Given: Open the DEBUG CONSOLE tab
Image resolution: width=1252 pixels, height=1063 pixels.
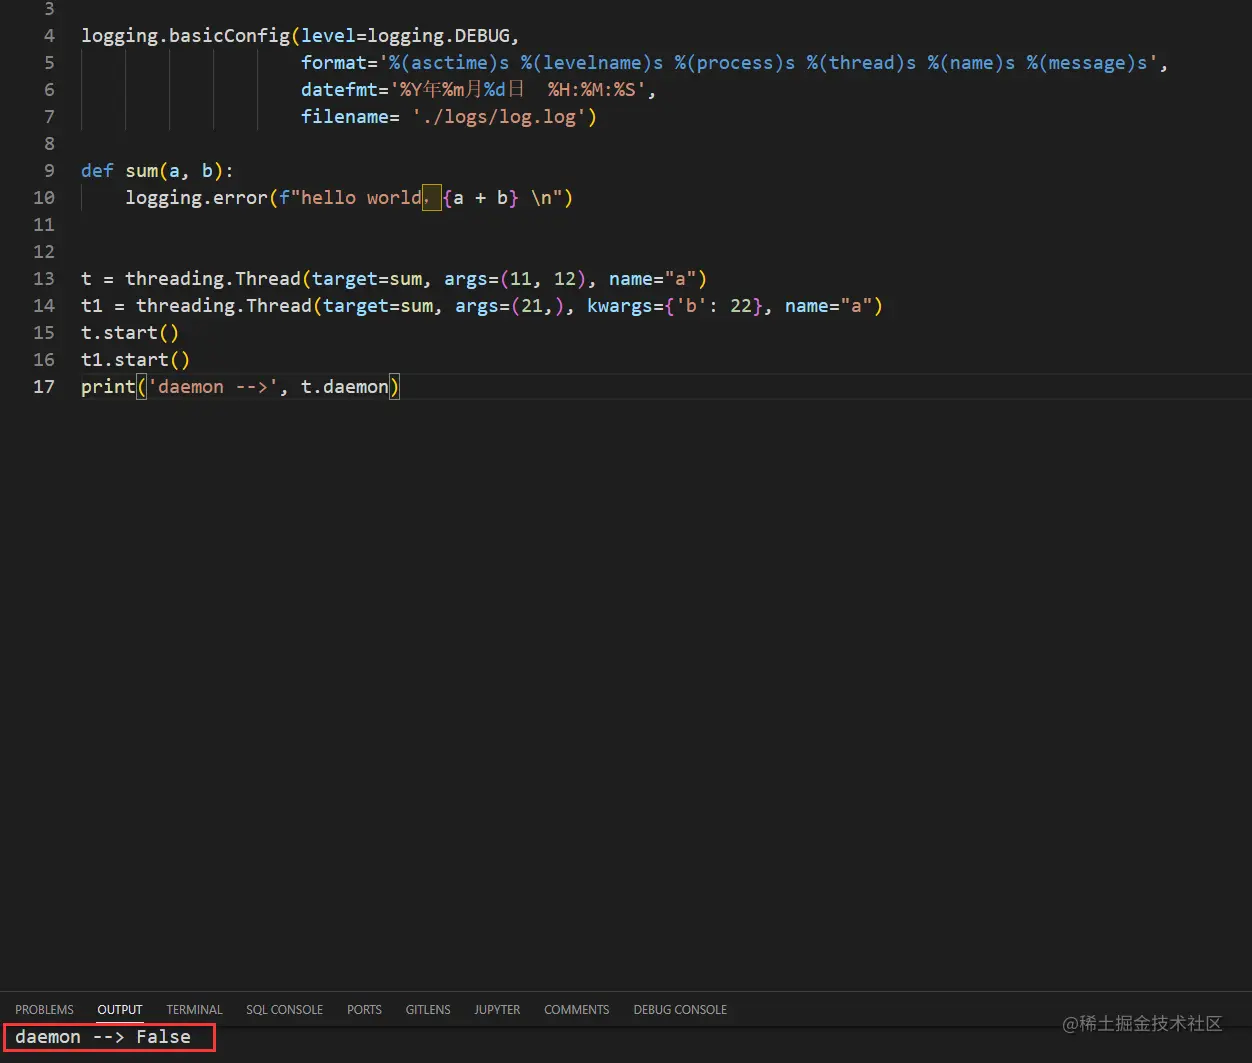Looking at the screenshot, I should tap(680, 1009).
